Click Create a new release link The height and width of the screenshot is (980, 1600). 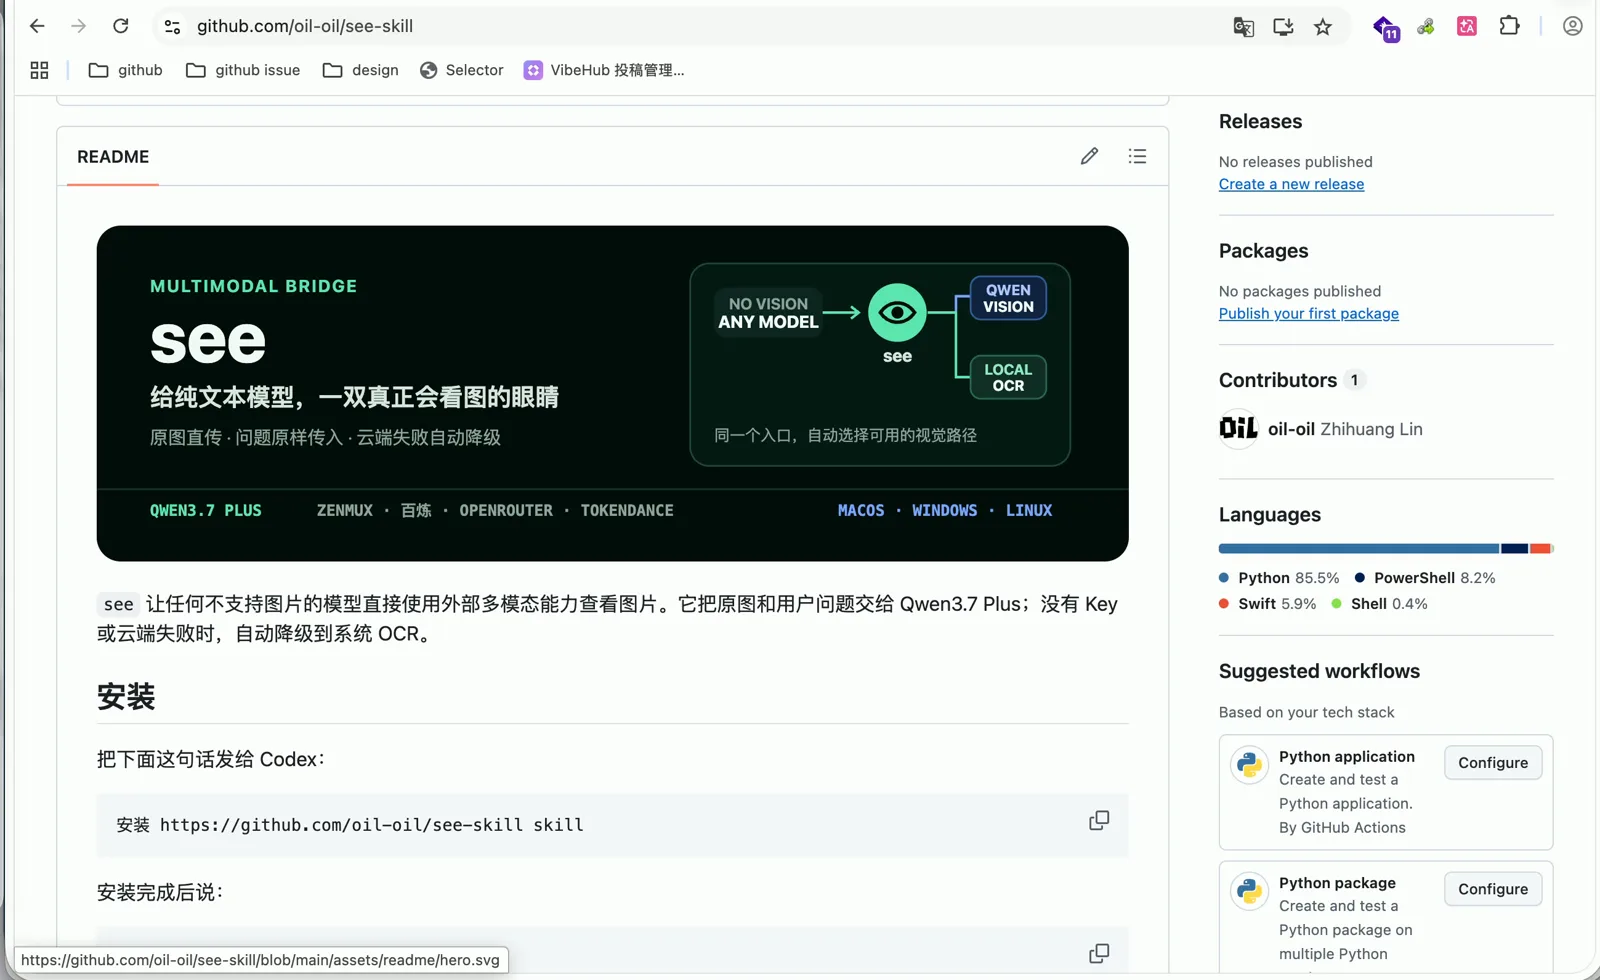(x=1291, y=184)
